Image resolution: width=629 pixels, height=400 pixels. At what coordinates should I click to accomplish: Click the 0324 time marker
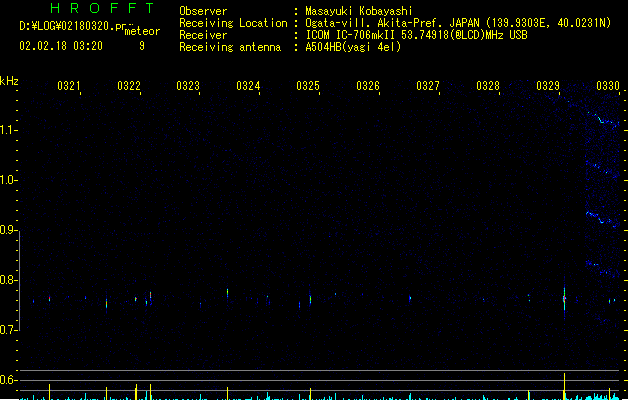point(248,86)
